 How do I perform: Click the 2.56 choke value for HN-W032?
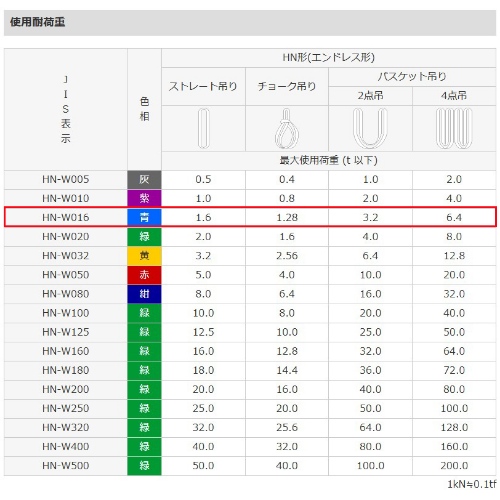(x=287, y=256)
